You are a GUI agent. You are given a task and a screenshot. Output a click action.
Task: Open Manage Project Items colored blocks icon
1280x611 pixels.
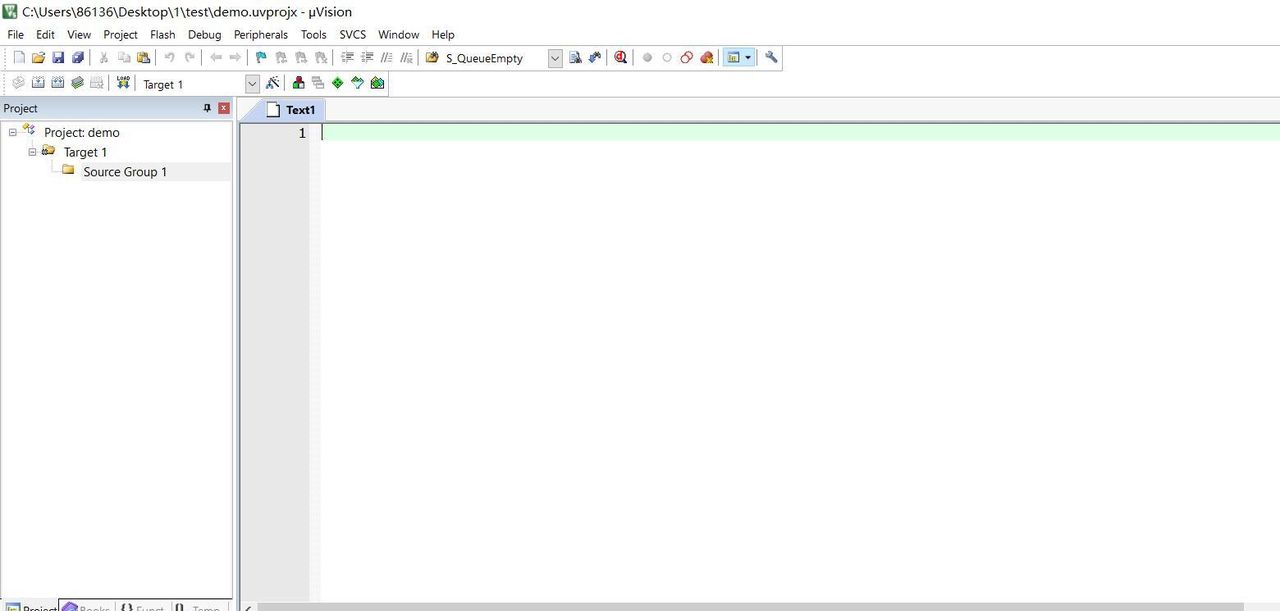[x=298, y=84]
